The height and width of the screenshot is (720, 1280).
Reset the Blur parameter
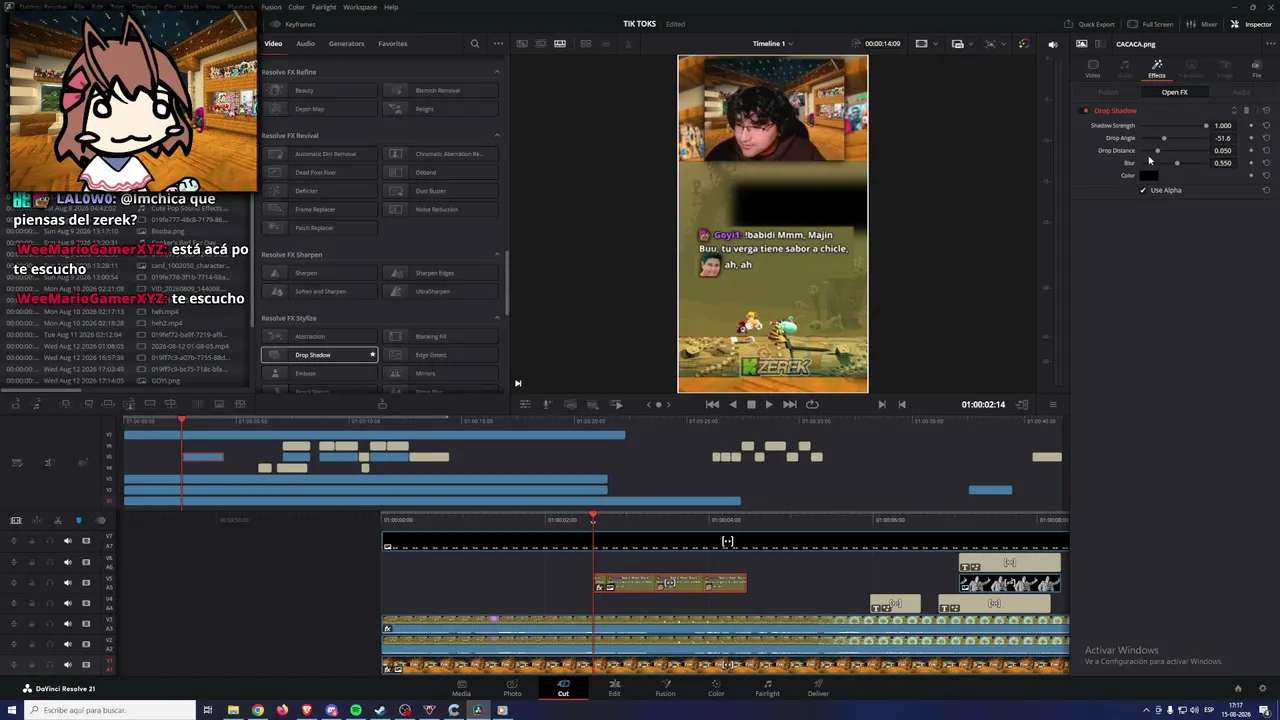(x=1266, y=163)
